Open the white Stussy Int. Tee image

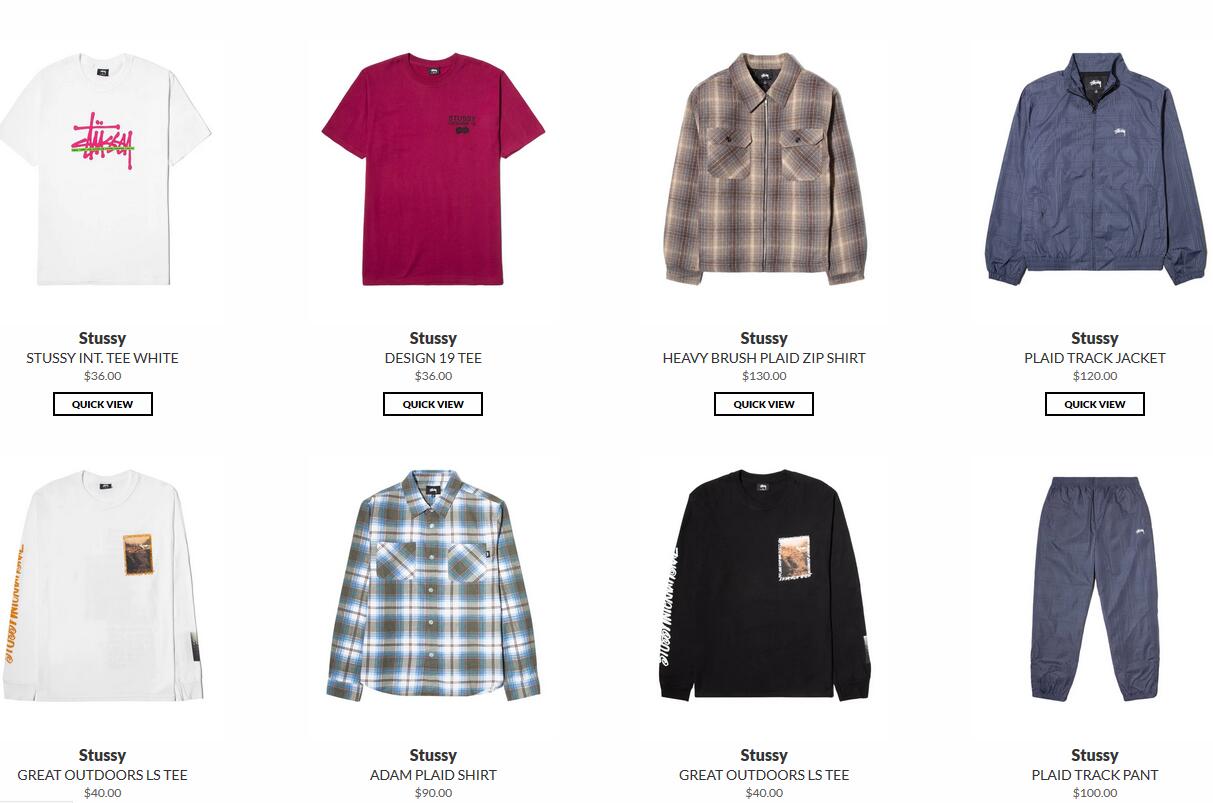tap(103, 170)
